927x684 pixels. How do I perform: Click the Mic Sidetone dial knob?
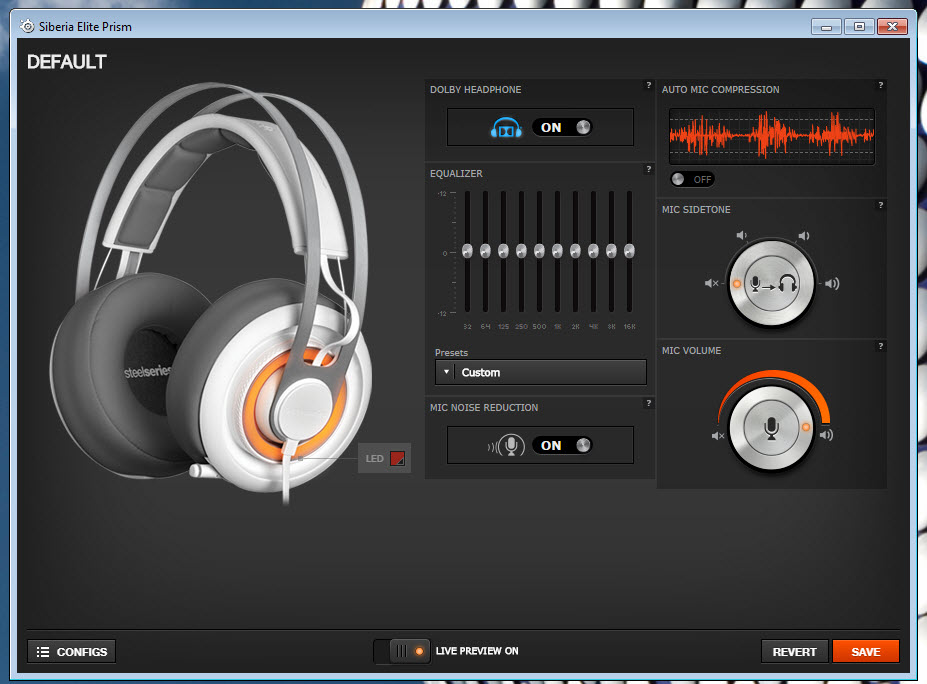click(772, 283)
